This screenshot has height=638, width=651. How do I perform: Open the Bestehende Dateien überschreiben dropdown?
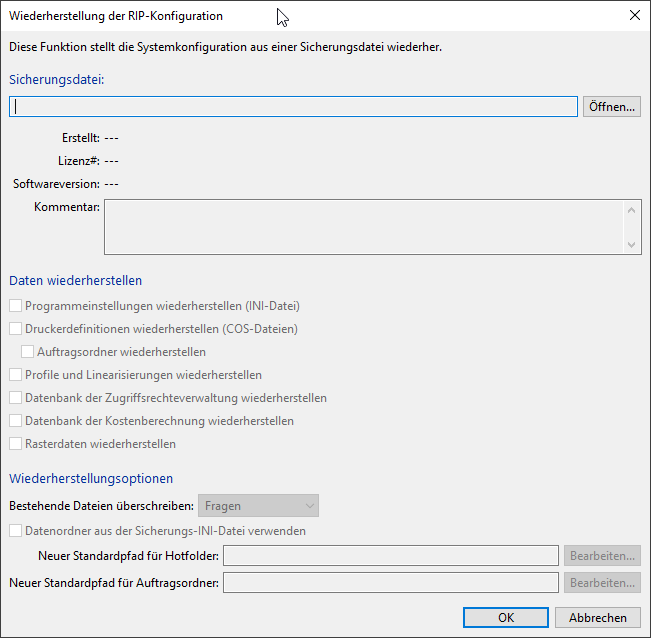258,506
